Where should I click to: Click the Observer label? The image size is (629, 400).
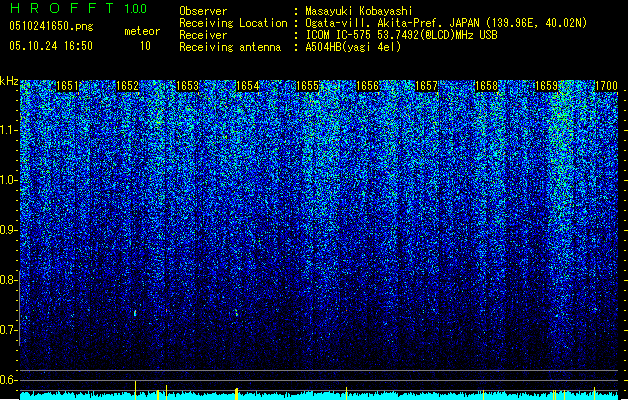(x=203, y=11)
